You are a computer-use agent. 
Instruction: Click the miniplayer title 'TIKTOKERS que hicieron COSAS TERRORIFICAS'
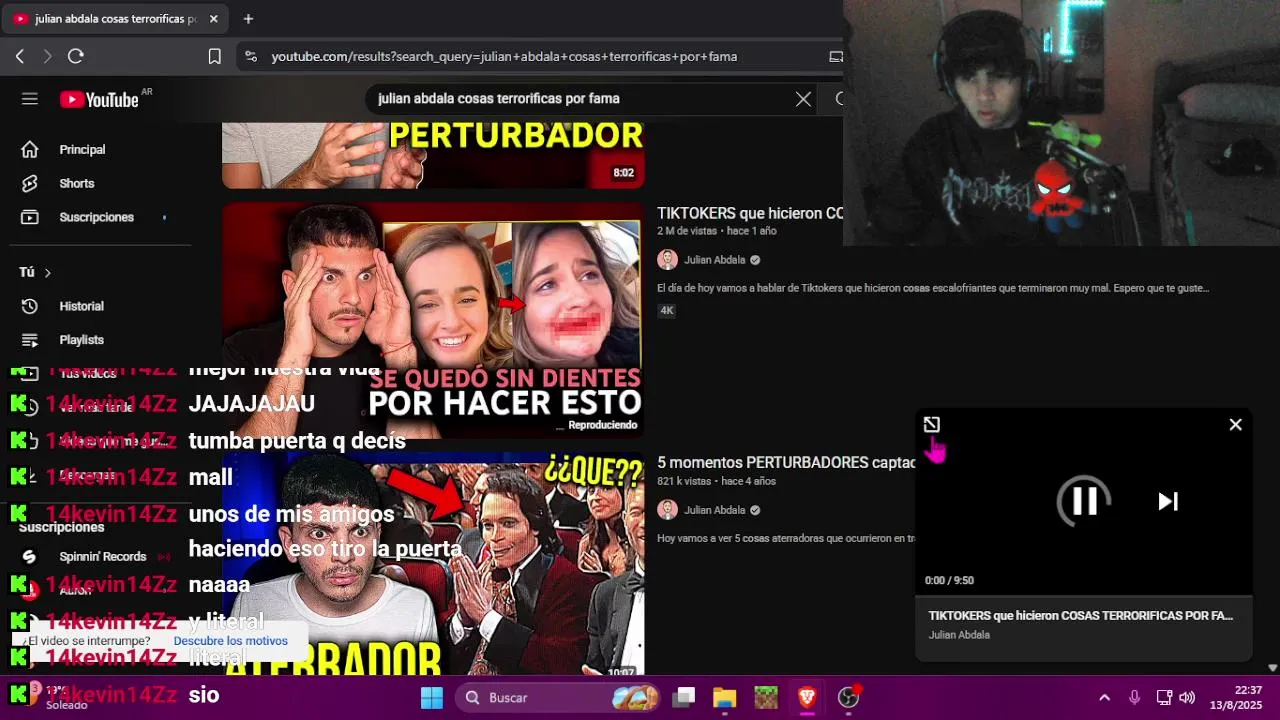coord(1081,616)
